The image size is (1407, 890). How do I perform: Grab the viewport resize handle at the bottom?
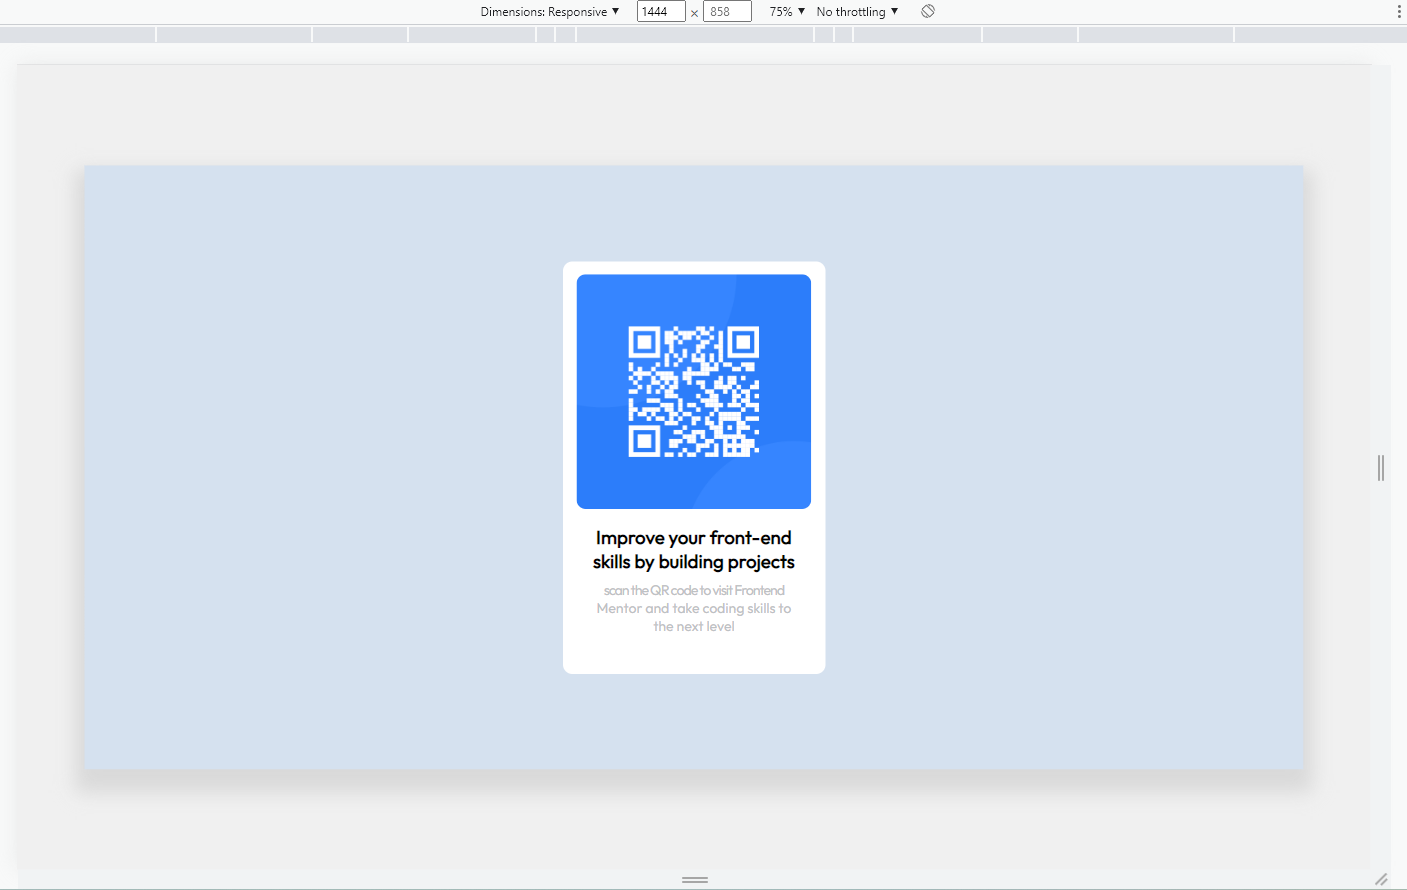(x=694, y=879)
